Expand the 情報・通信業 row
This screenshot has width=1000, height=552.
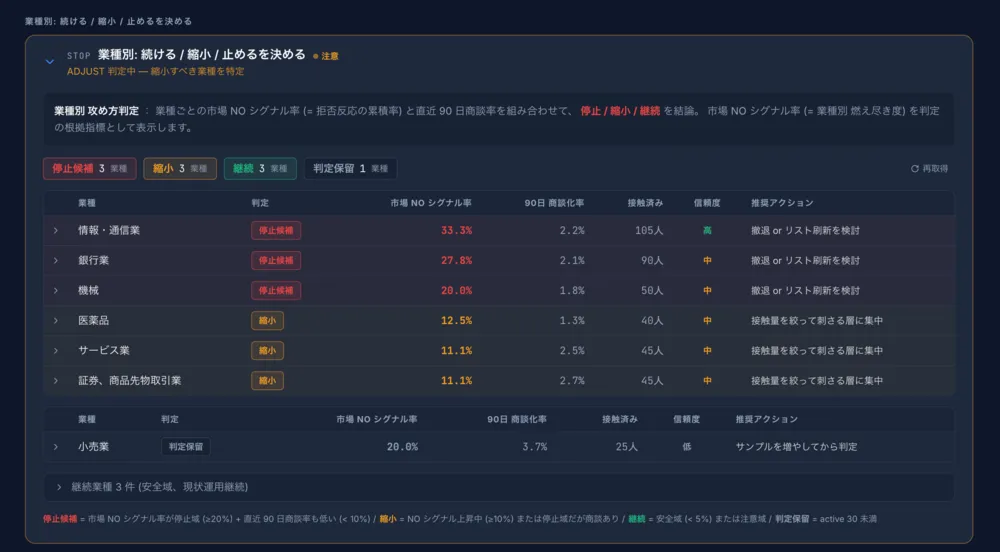tap(55, 231)
